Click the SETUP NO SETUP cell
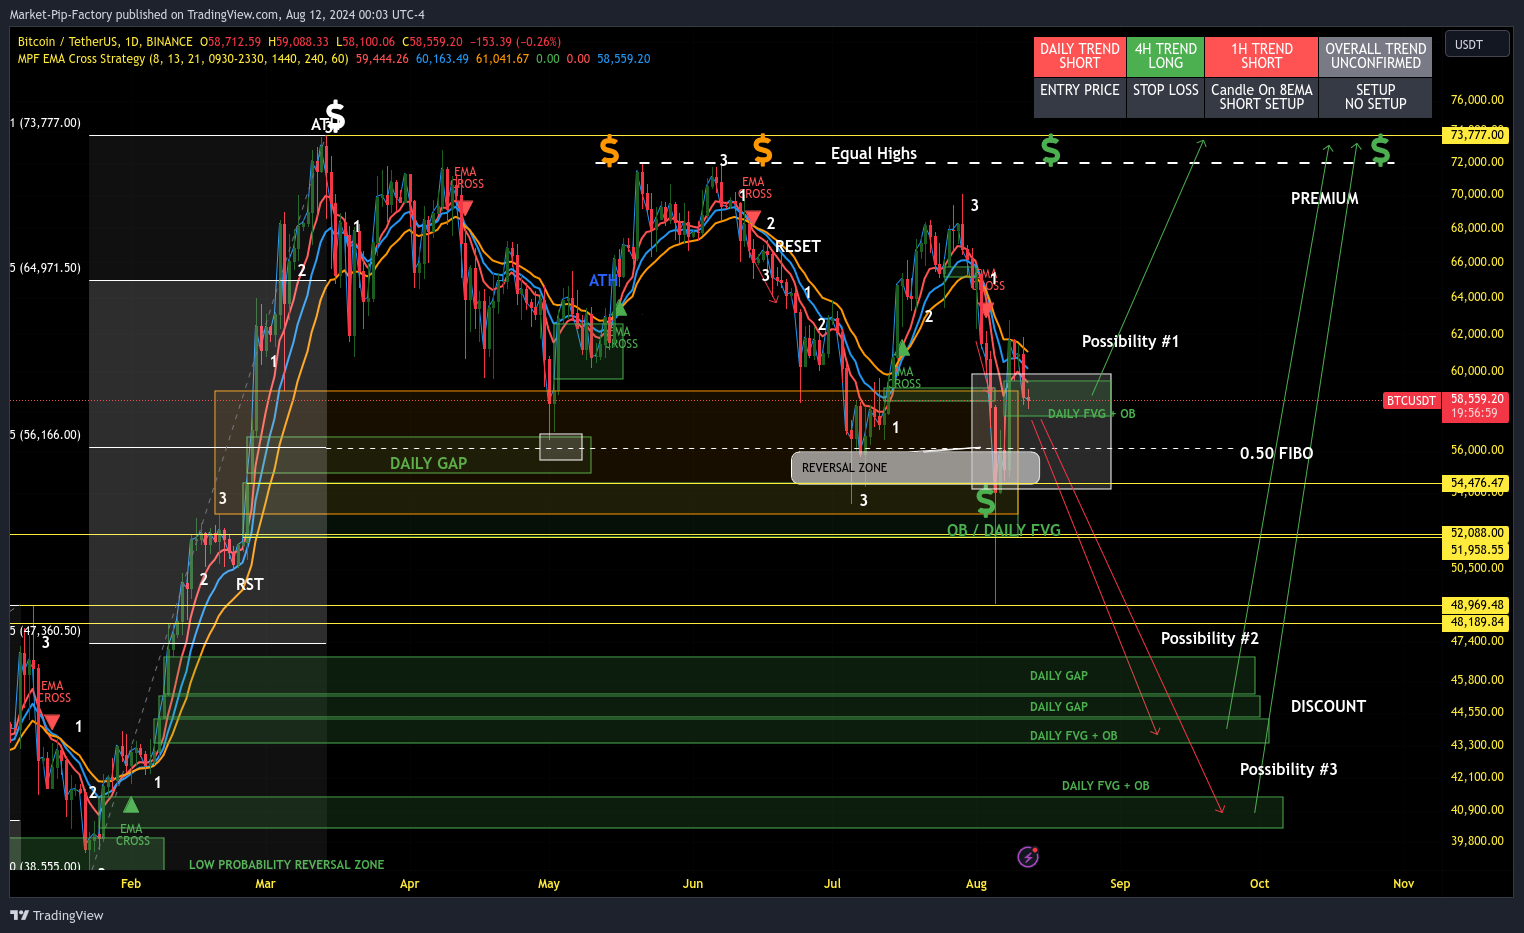1524x933 pixels. (x=1376, y=97)
